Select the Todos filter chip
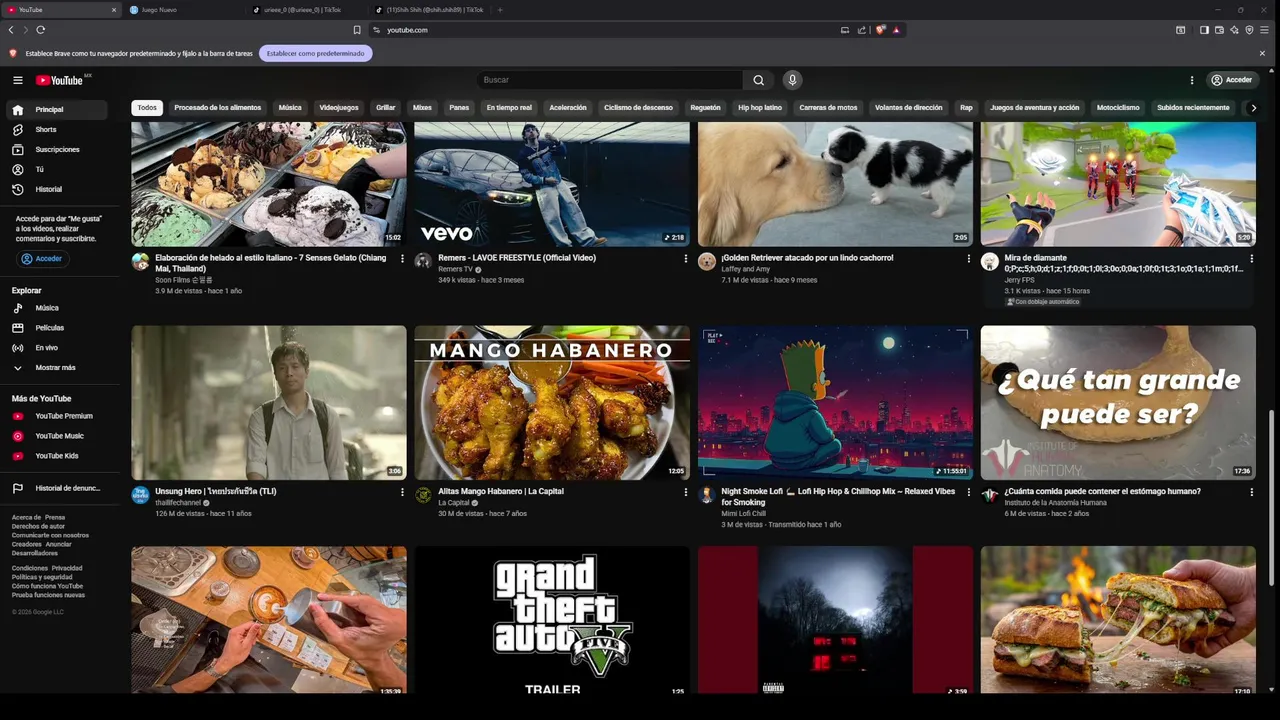 [147, 108]
